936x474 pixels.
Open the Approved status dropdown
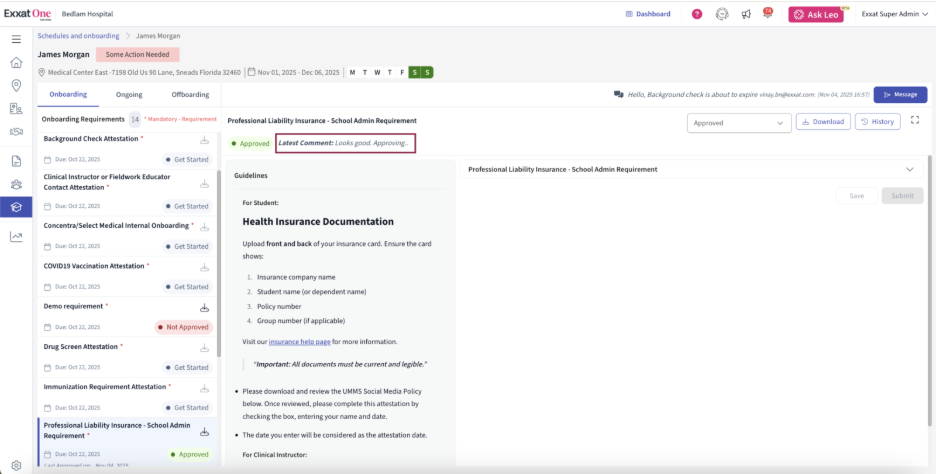[x=739, y=122]
